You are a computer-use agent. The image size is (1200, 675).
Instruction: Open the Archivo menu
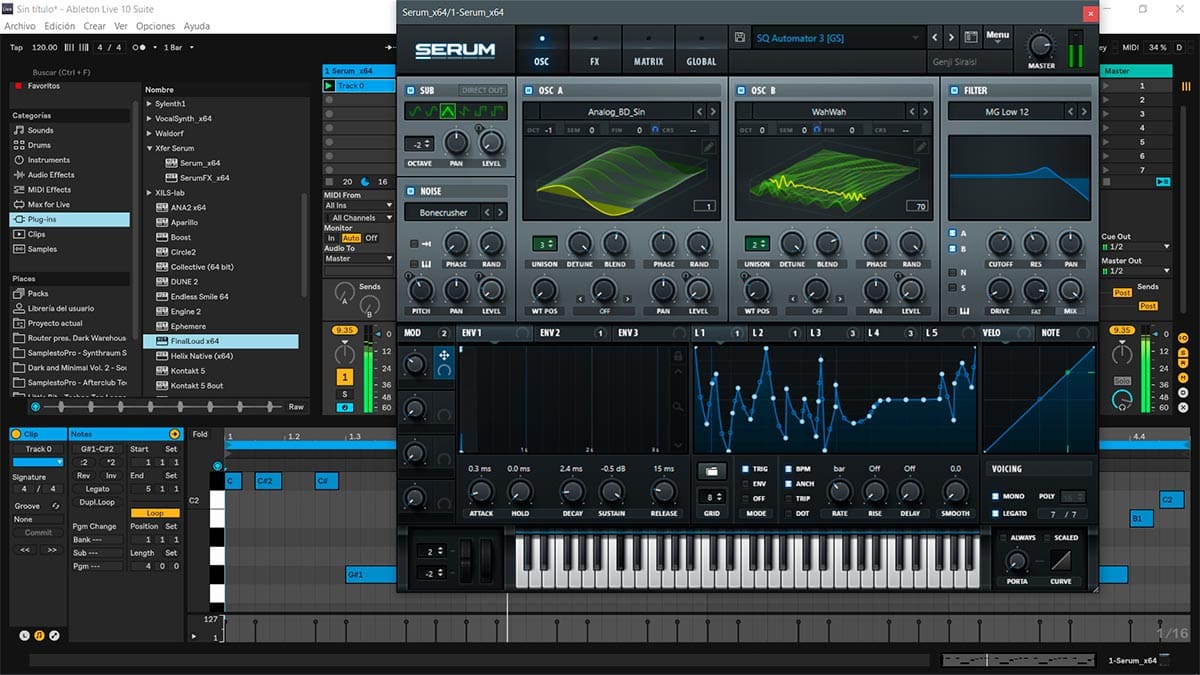20,26
